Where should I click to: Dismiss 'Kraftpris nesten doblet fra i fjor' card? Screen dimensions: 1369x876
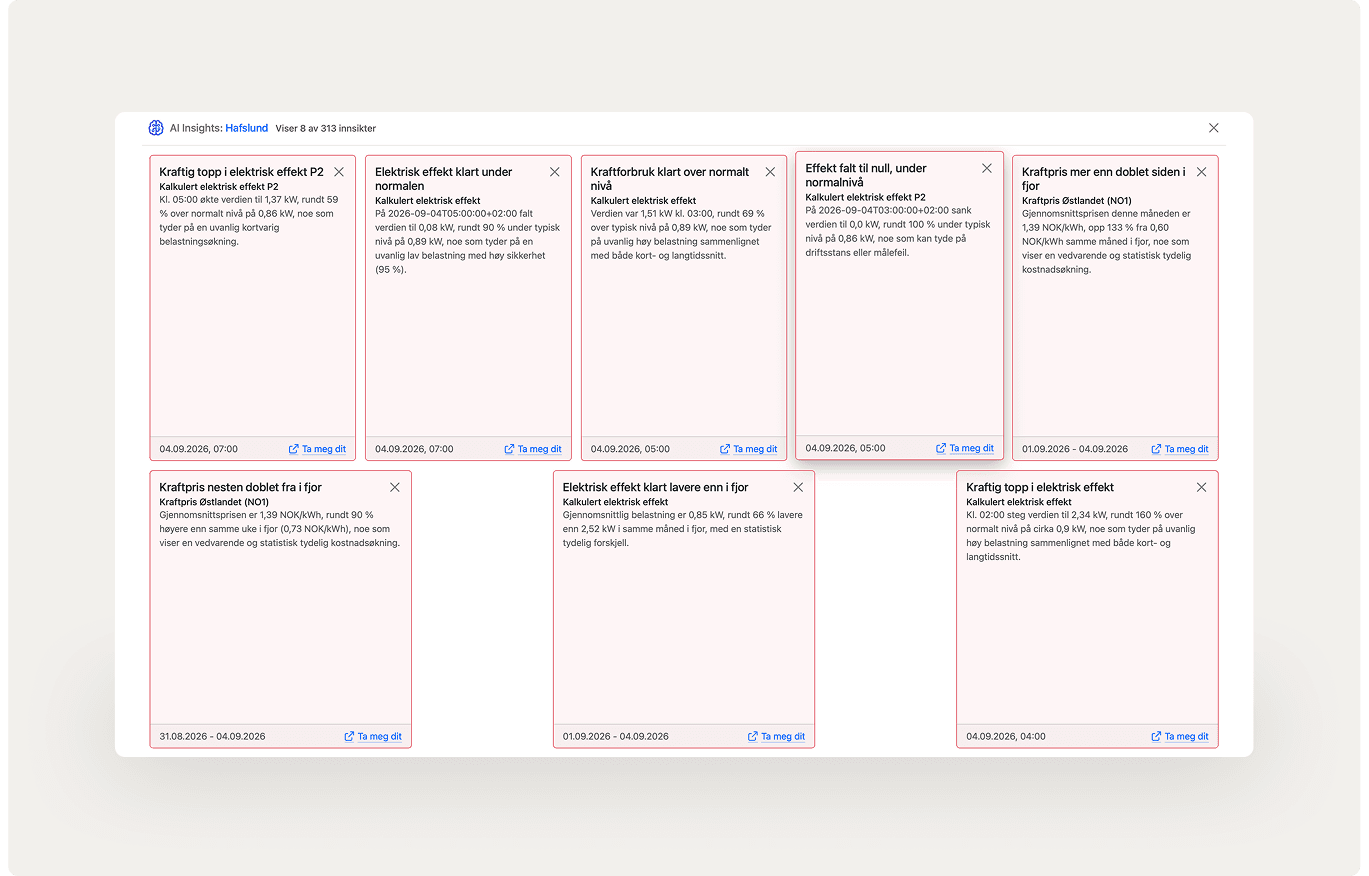pos(395,487)
